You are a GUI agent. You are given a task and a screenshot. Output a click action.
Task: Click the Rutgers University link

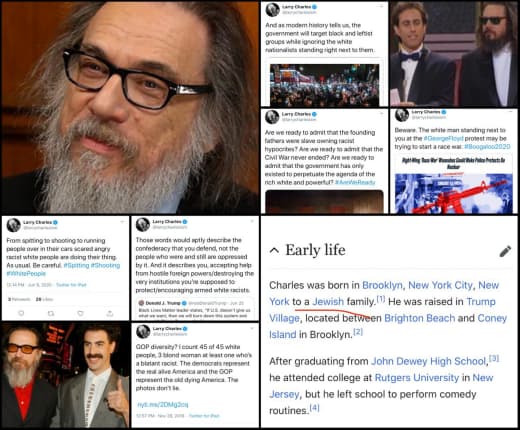417,378
